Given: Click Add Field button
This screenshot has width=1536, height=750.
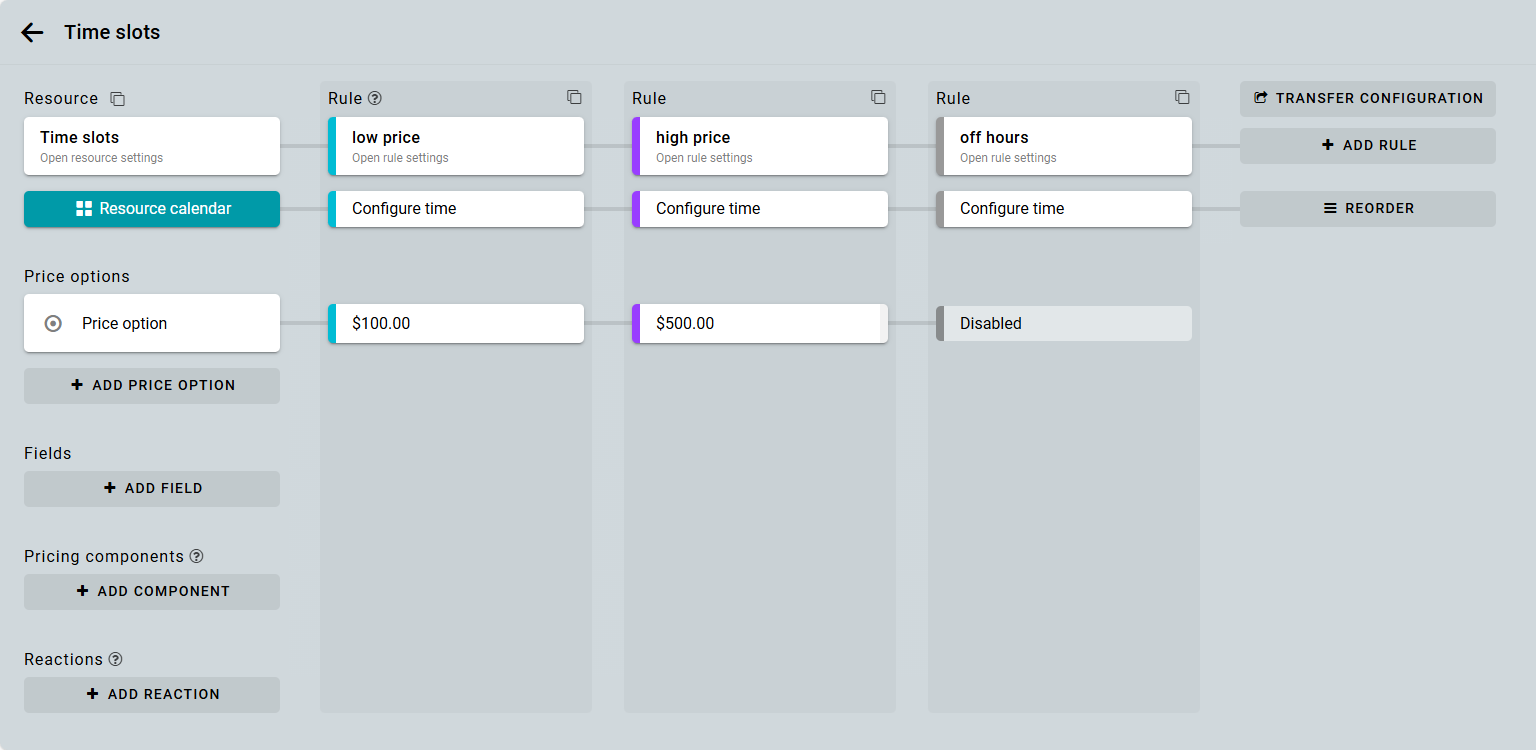Looking at the screenshot, I should pos(152,488).
